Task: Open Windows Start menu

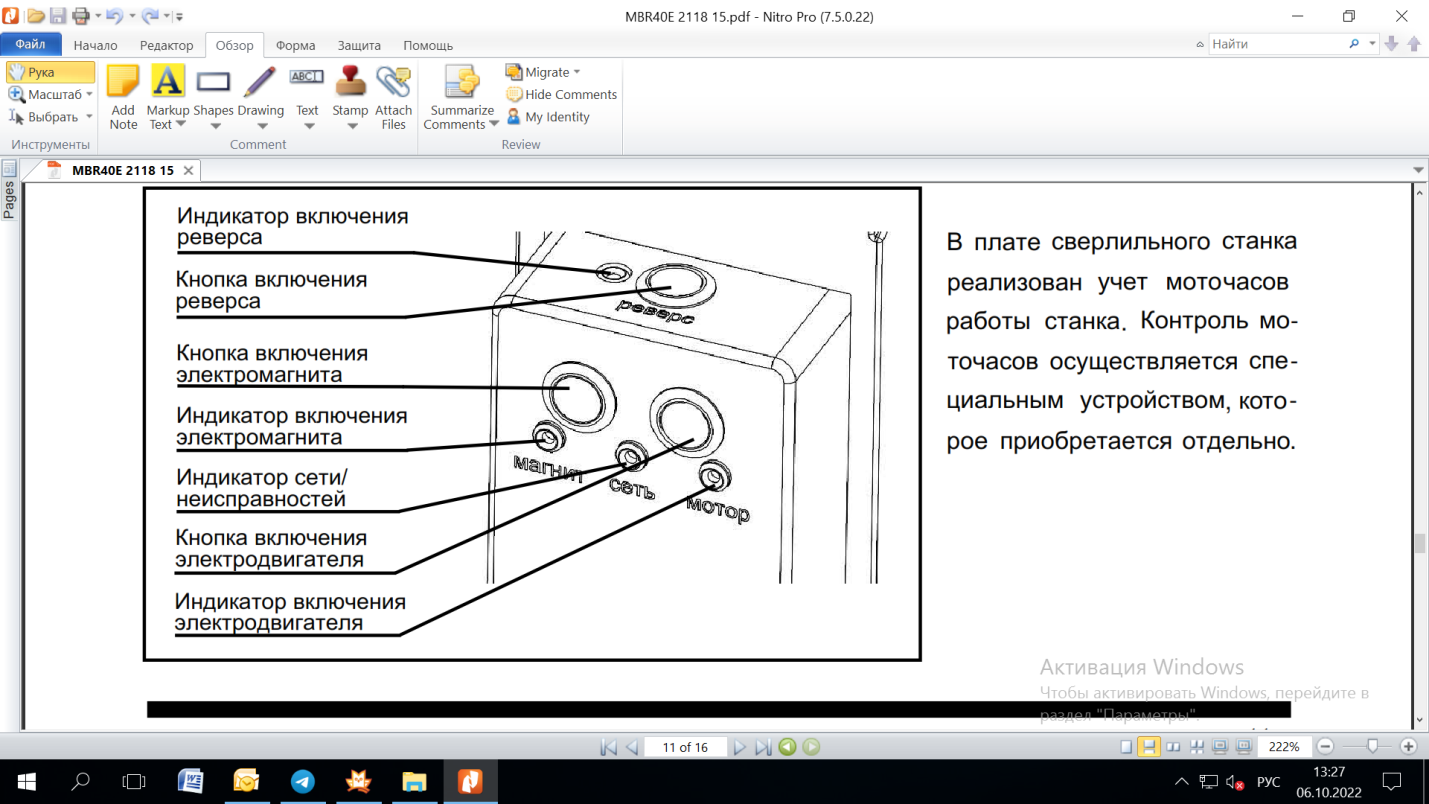Action: pyautogui.click(x=26, y=782)
